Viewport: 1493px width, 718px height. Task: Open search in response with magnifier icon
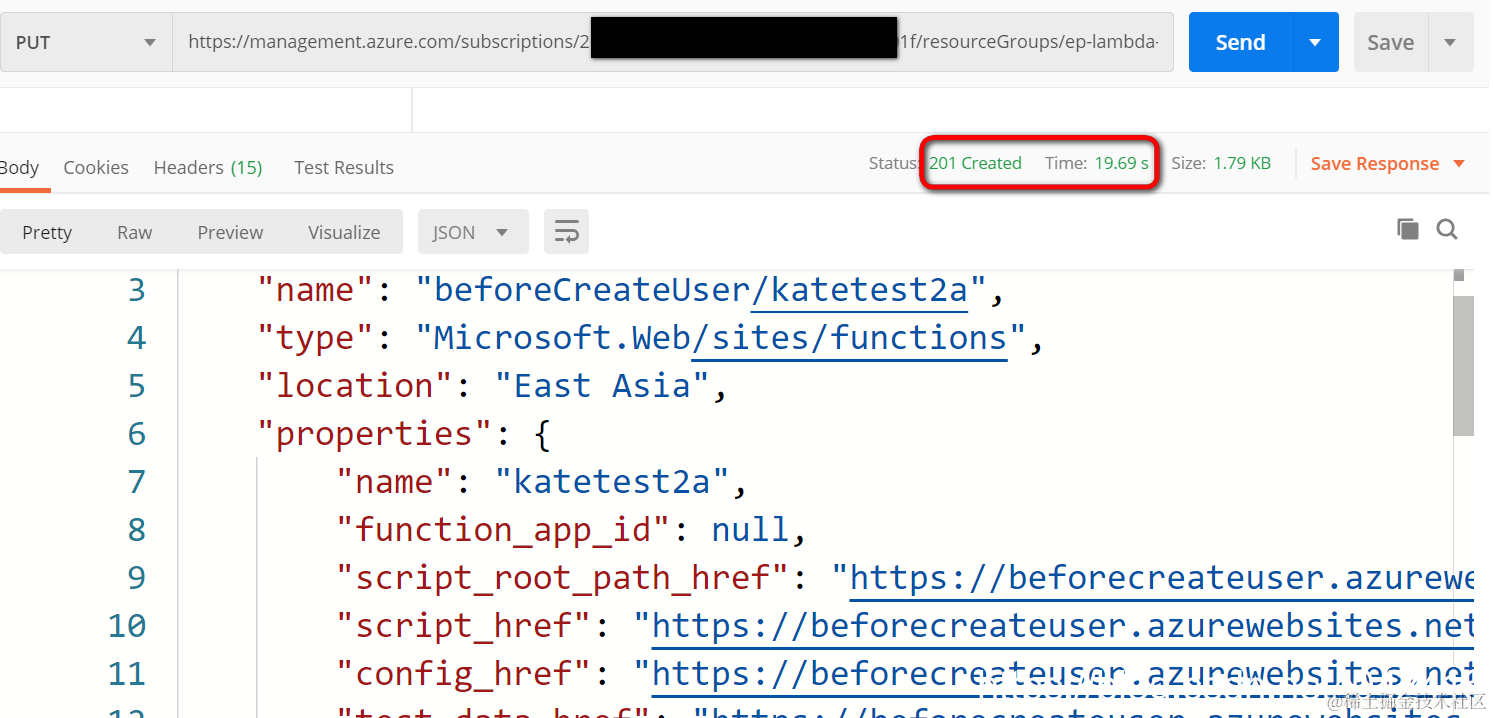point(1447,229)
